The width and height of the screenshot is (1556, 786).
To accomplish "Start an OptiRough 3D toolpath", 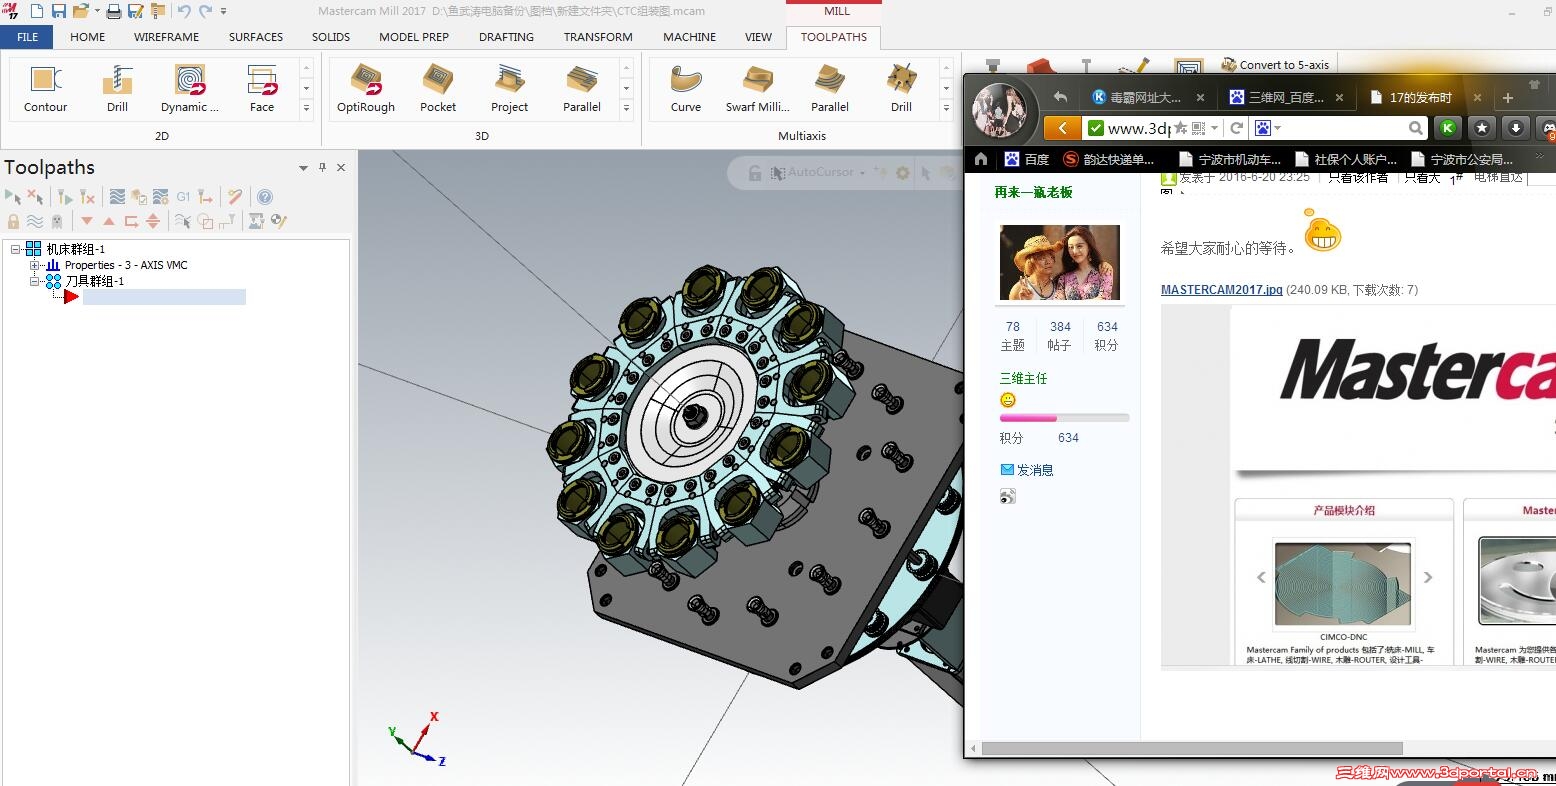I will 366,88.
